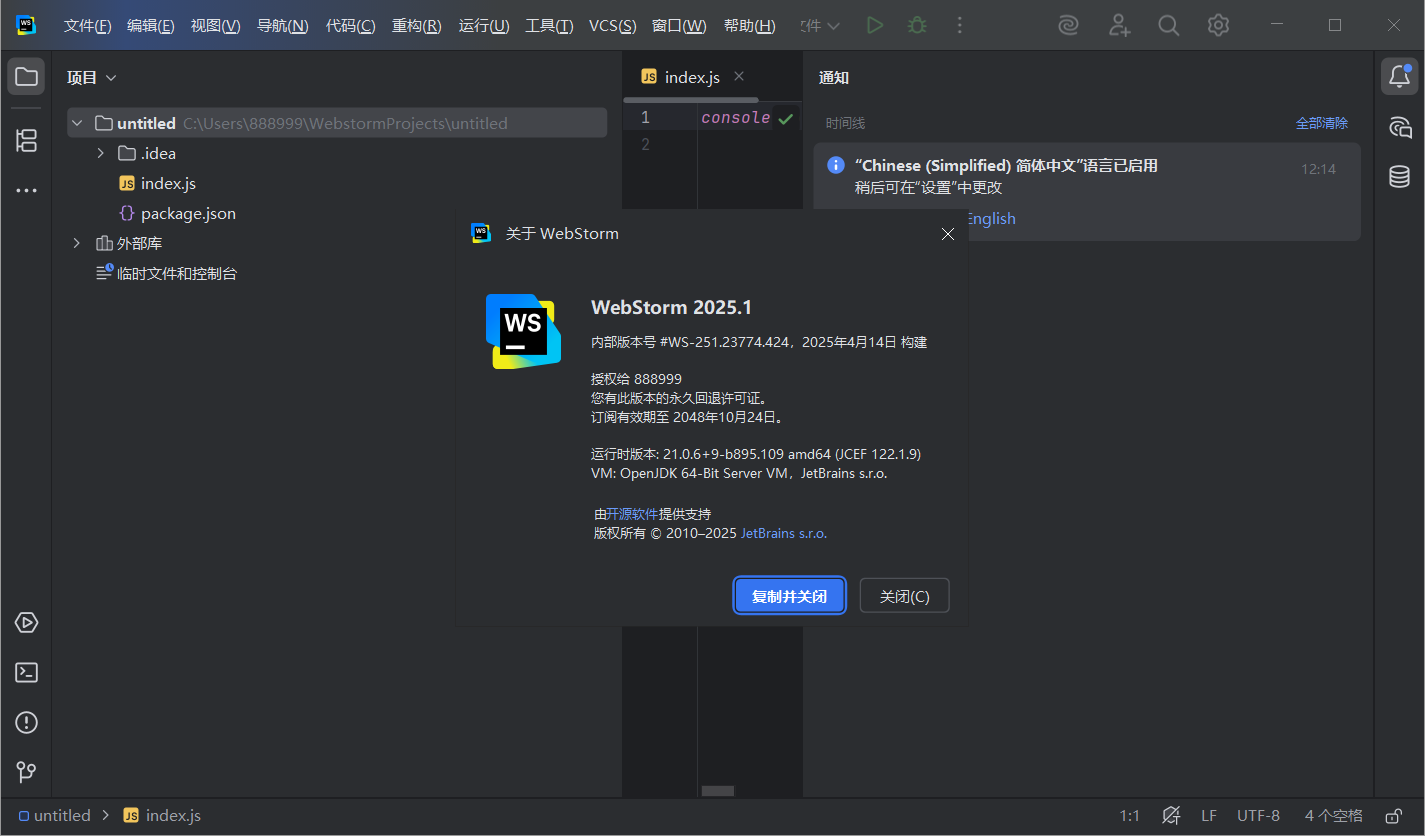Open the 编辑(E) menu

(x=150, y=26)
